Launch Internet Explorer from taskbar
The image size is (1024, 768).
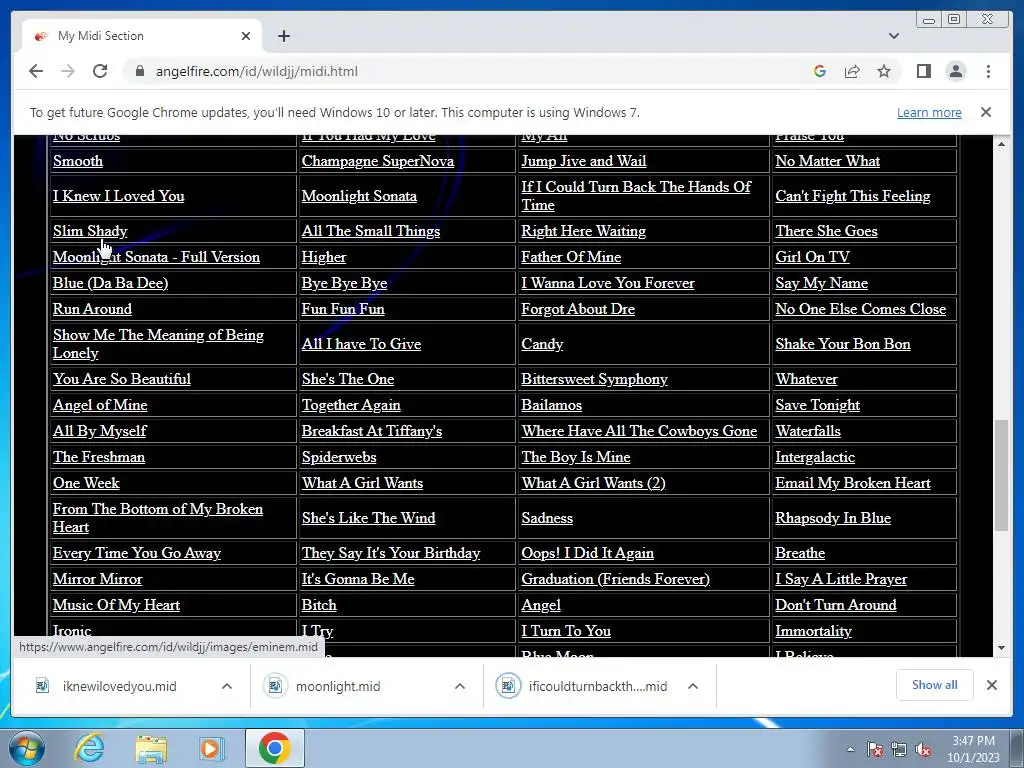point(89,748)
